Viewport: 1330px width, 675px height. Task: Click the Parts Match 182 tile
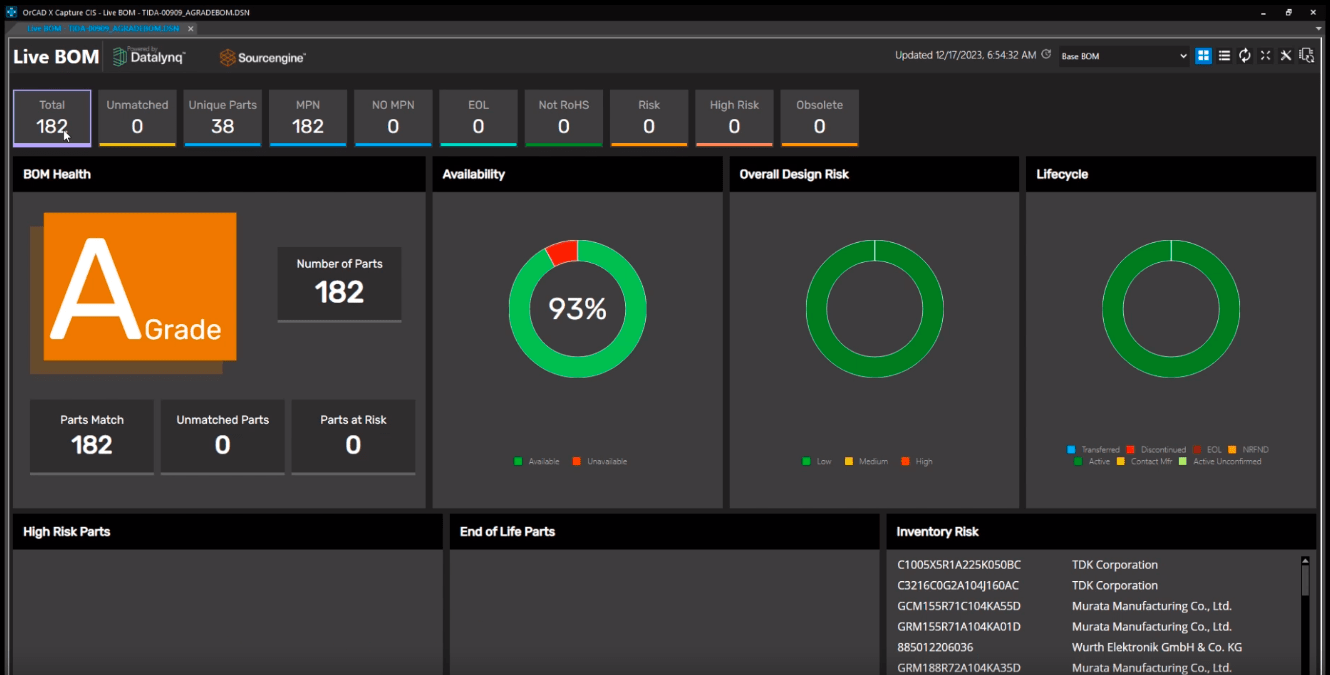tap(92, 436)
